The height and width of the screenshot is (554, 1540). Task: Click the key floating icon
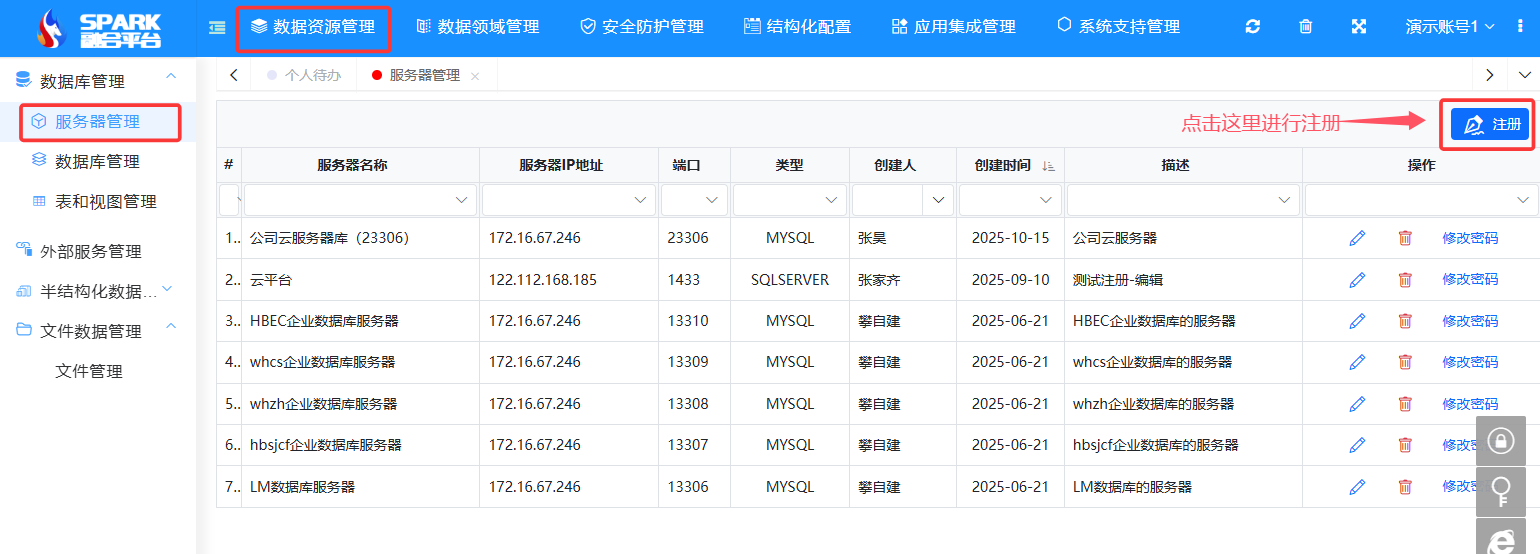[x=1500, y=490]
